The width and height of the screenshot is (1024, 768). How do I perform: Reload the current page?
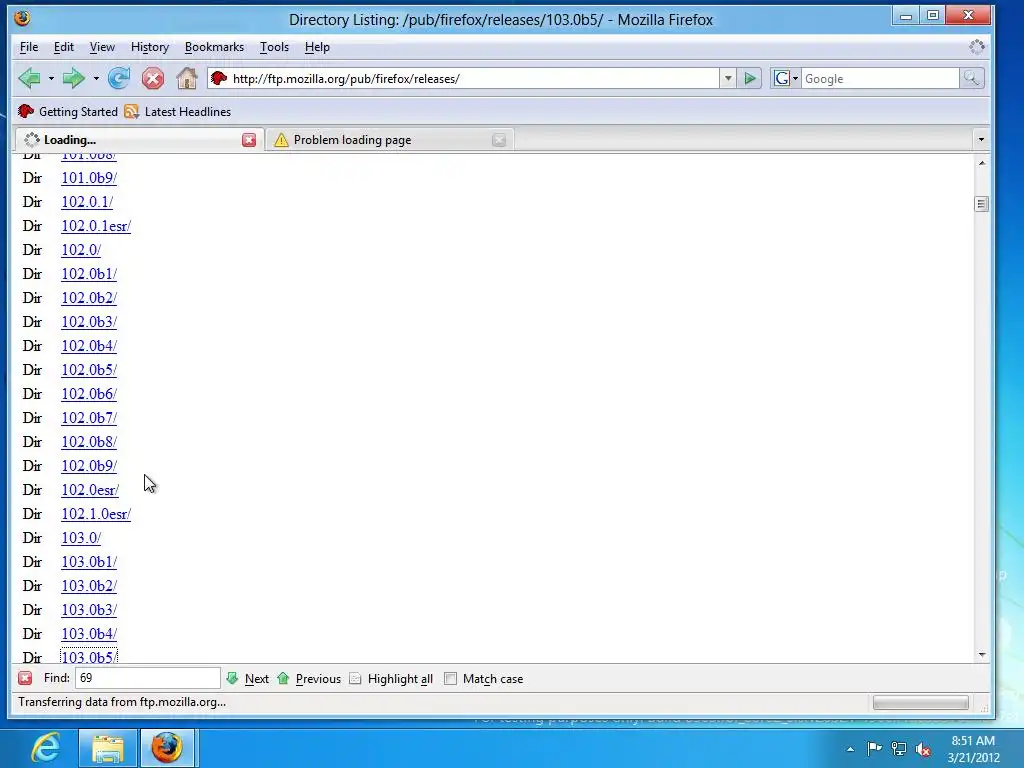tap(119, 79)
